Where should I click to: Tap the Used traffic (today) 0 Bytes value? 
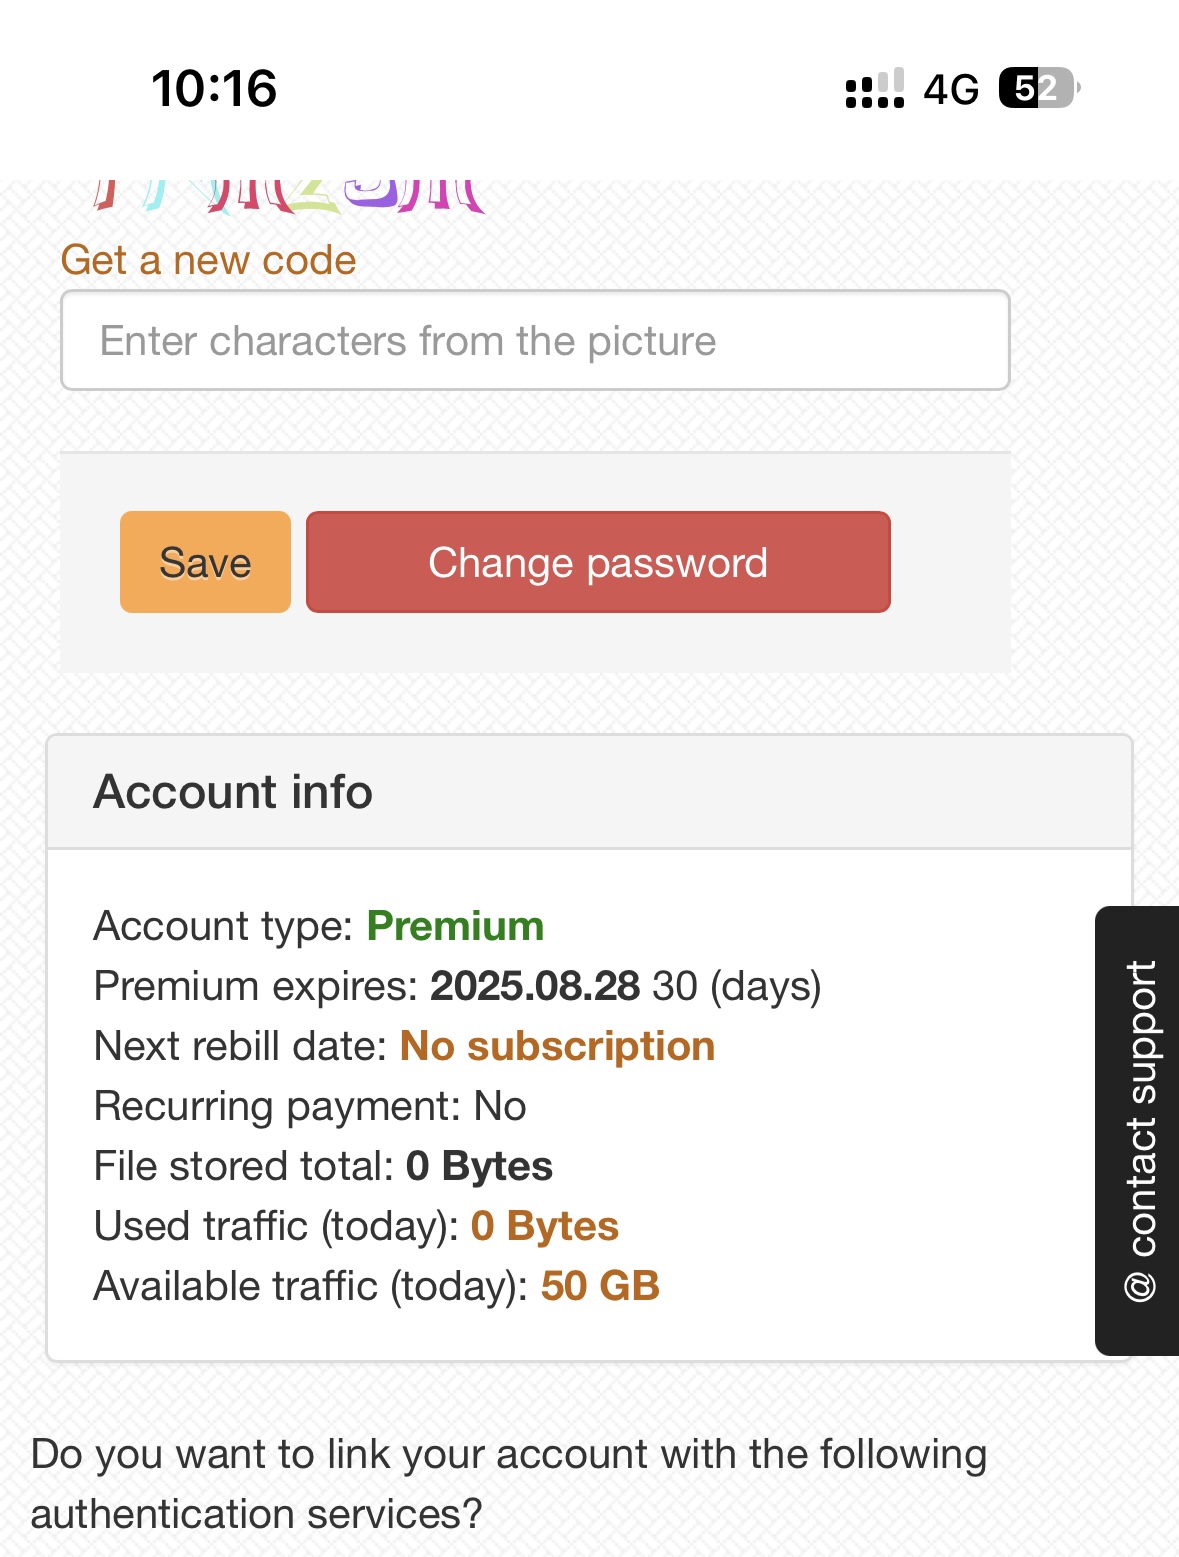click(x=544, y=1226)
